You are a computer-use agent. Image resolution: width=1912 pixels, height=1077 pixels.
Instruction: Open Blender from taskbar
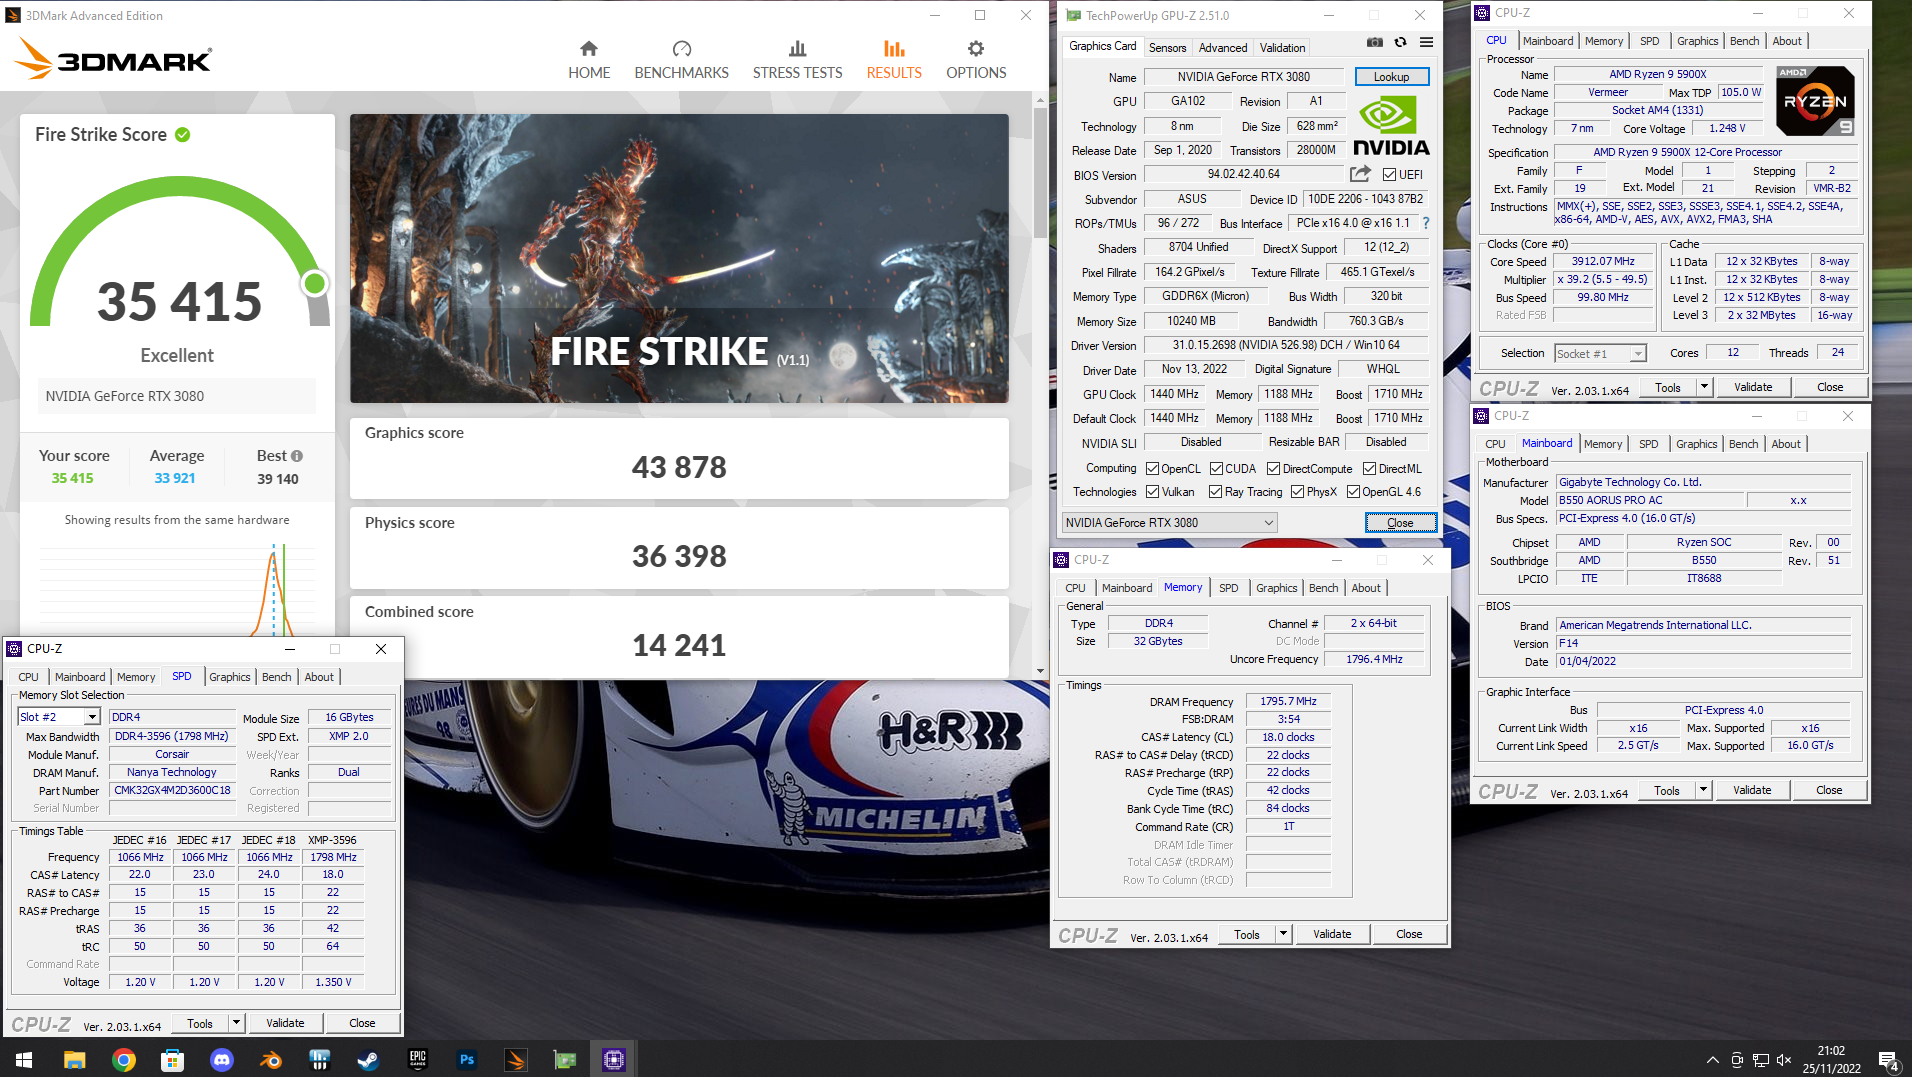(x=271, y=1059)
